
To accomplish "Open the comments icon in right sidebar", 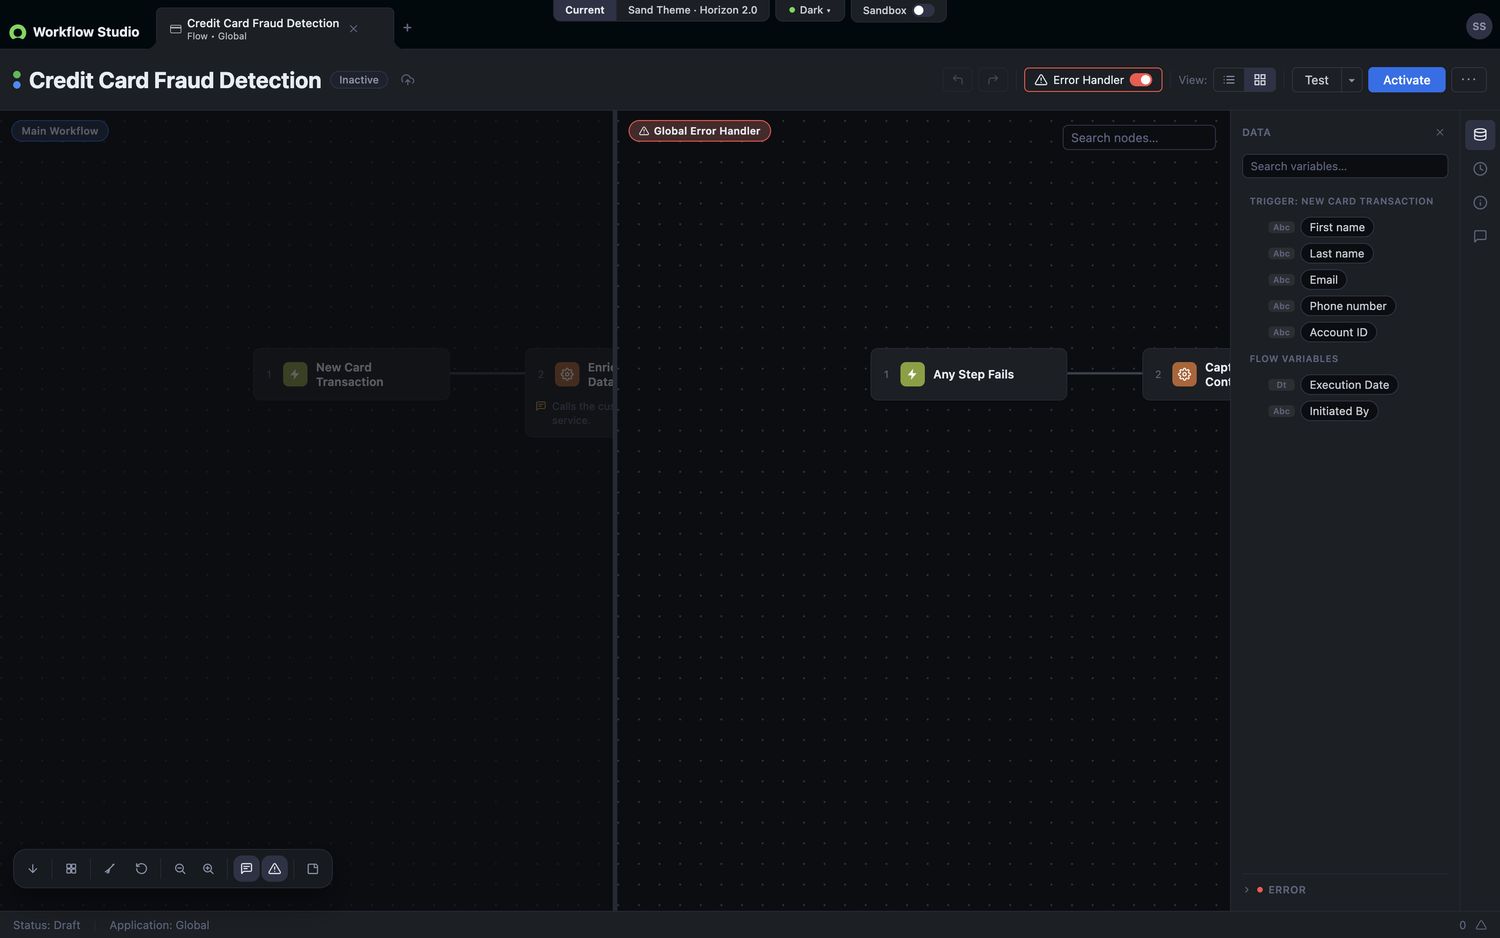I will point(1480,237).
